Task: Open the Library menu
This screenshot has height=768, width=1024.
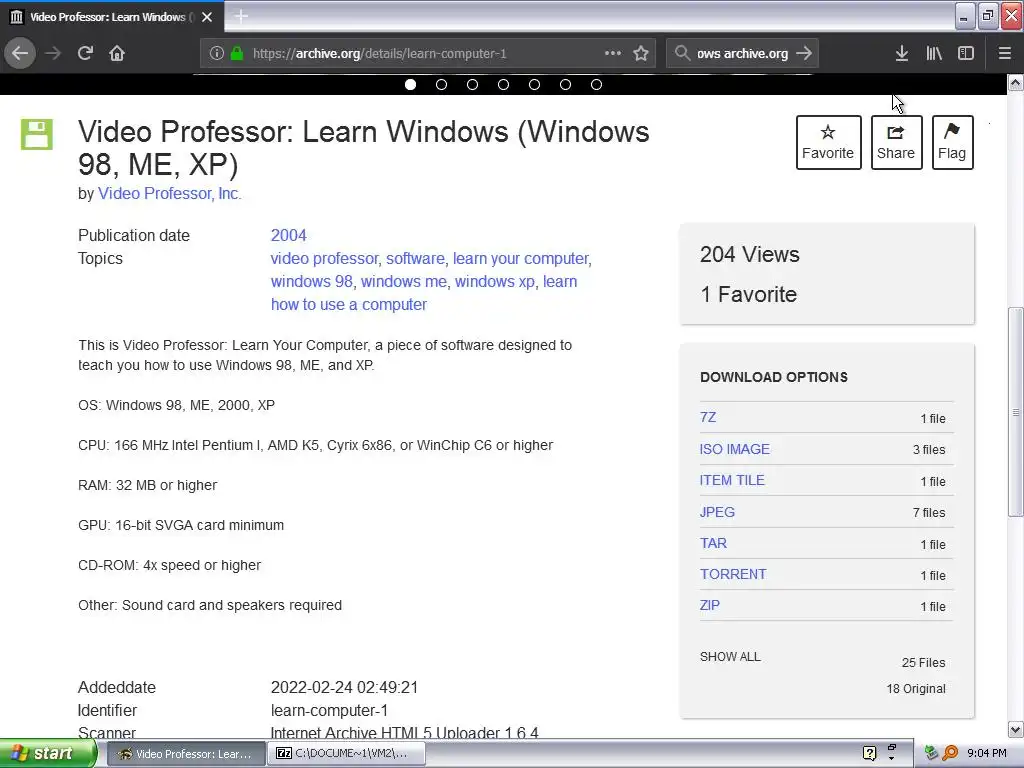Action: coord(934,53)
